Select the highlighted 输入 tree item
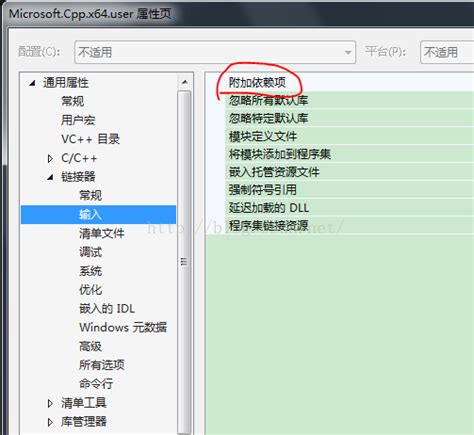 98,214
